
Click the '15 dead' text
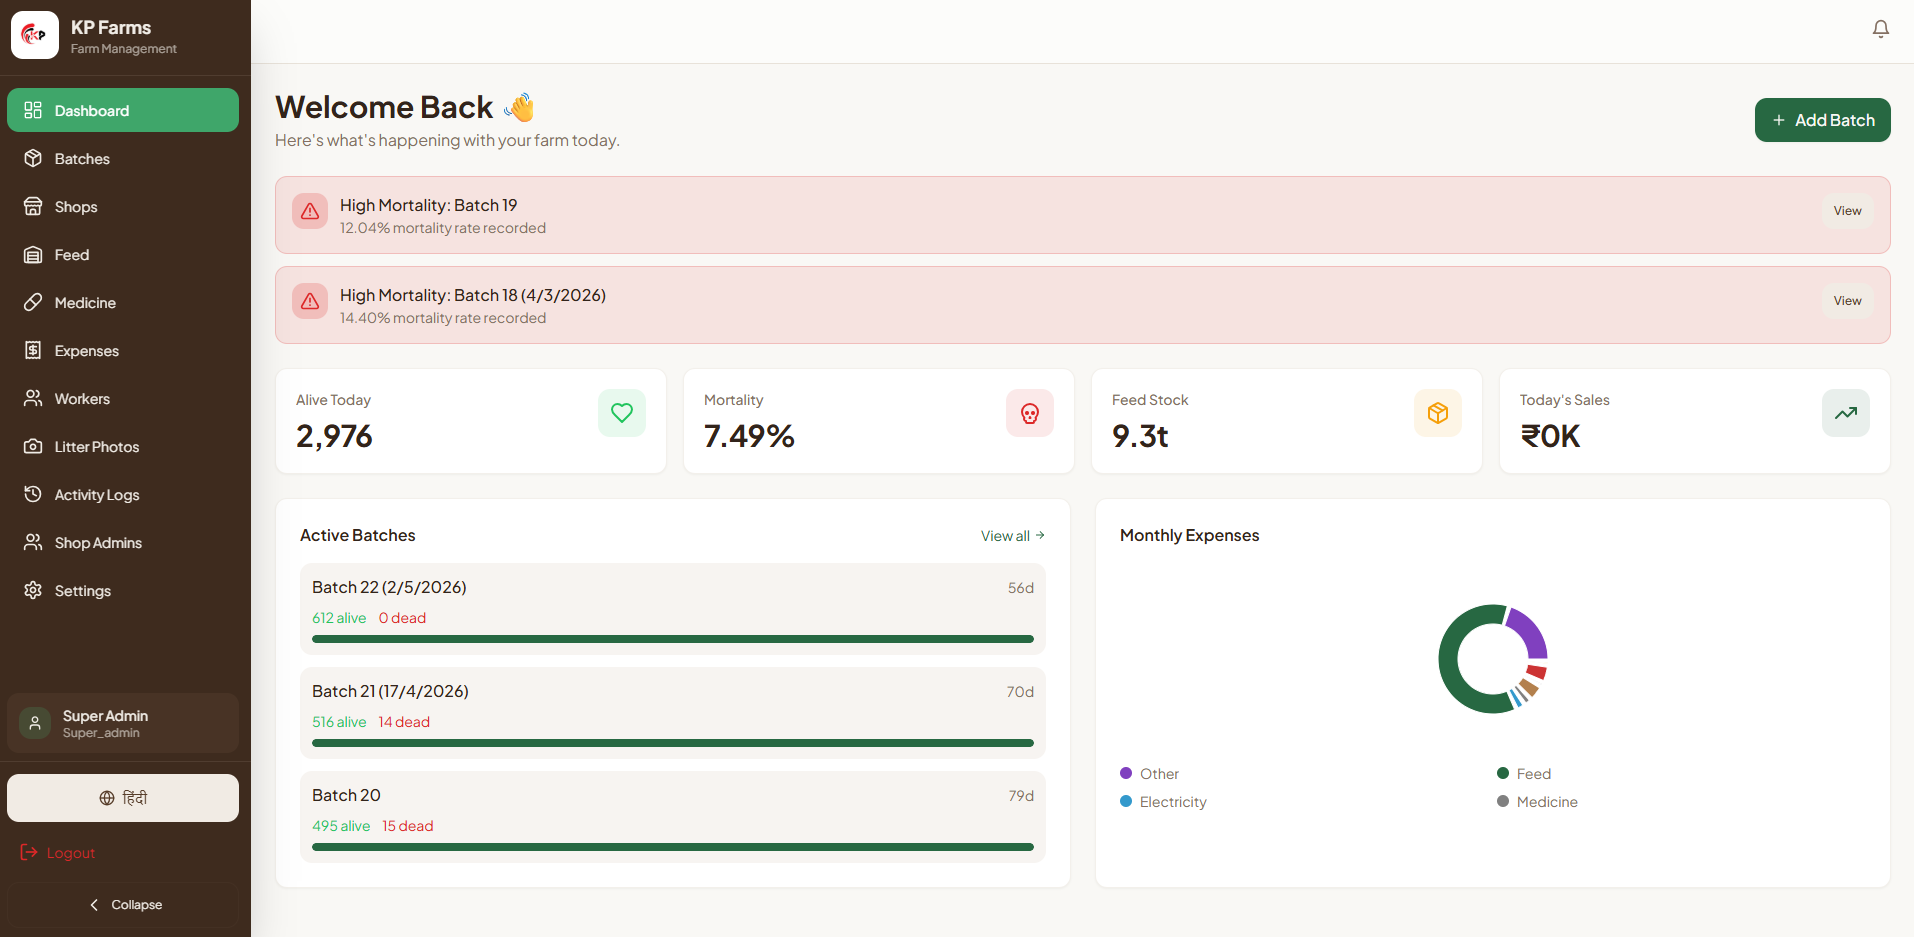point(408,826)
